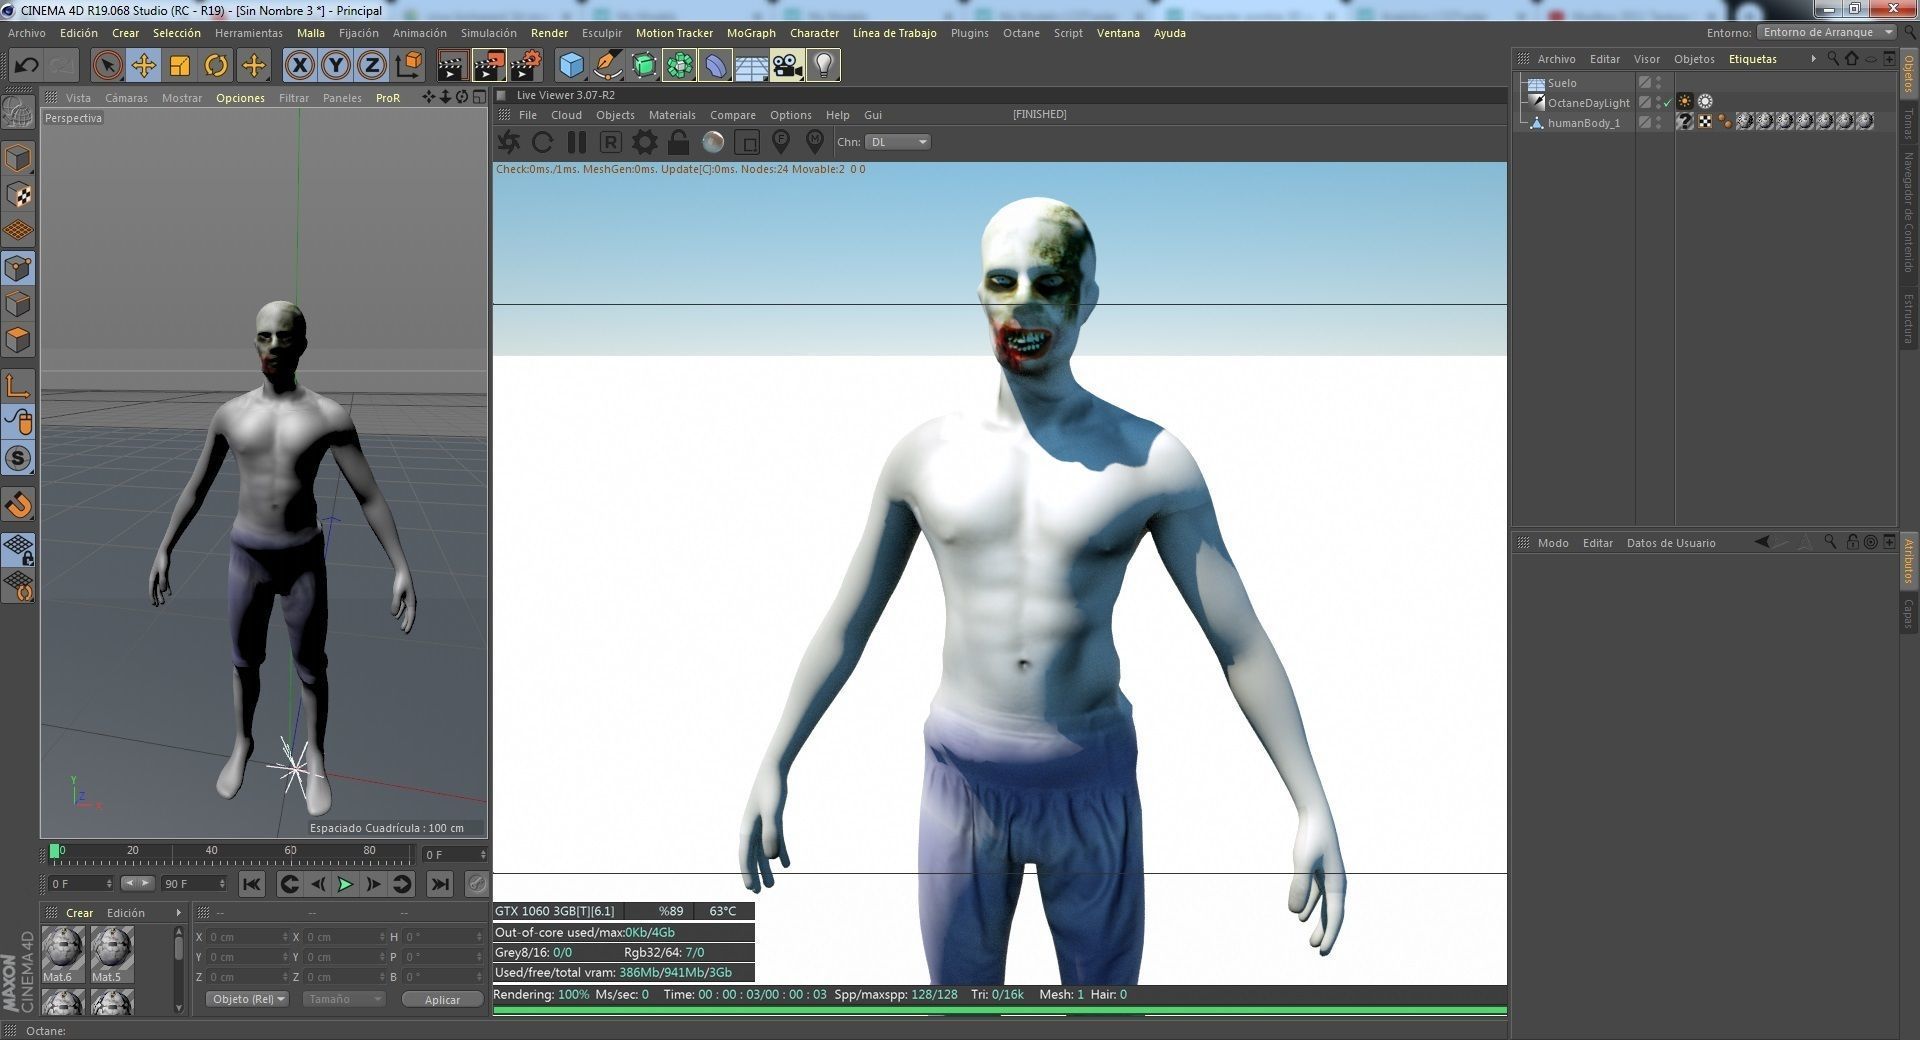This screenshot has height=1040, width=1920.
Task: Open Live Viewer Objects menu
Action: 615,115
